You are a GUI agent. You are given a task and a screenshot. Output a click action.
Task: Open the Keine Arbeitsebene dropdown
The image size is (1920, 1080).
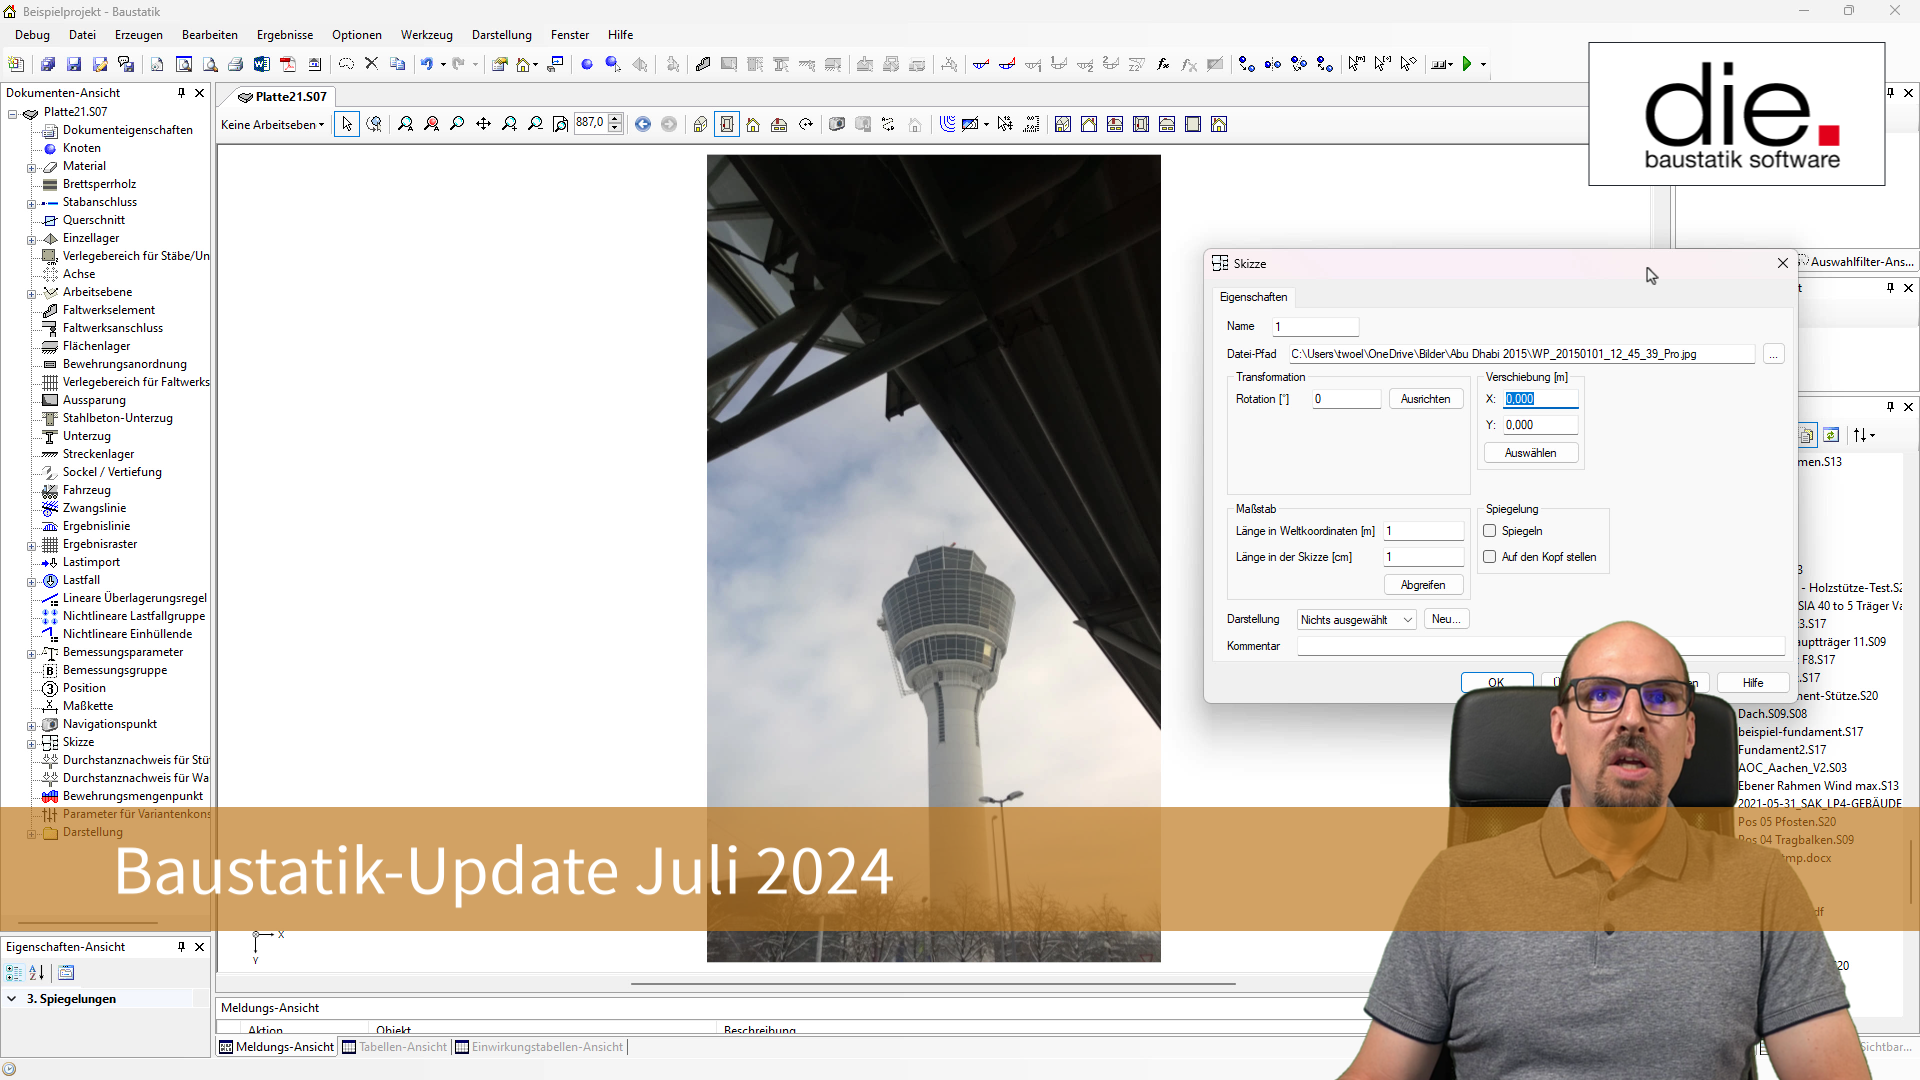[x=273, y=125]
